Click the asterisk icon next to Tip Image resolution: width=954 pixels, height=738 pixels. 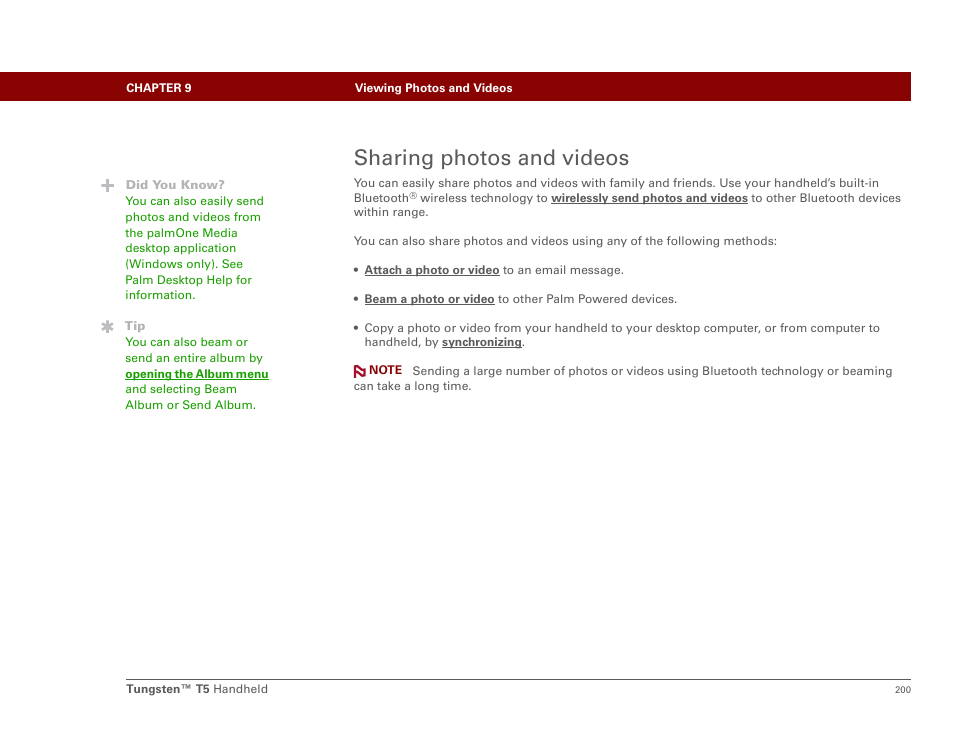(108, 327)
